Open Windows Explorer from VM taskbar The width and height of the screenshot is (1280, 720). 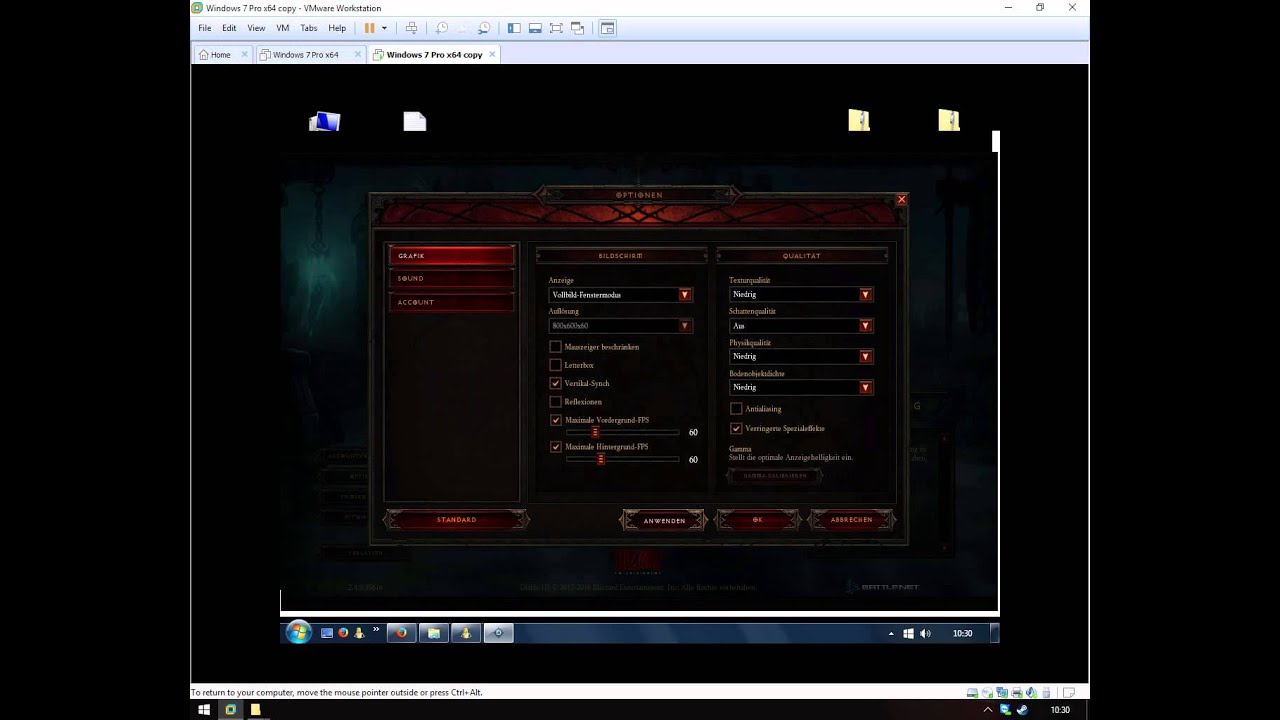click(433, 632)
